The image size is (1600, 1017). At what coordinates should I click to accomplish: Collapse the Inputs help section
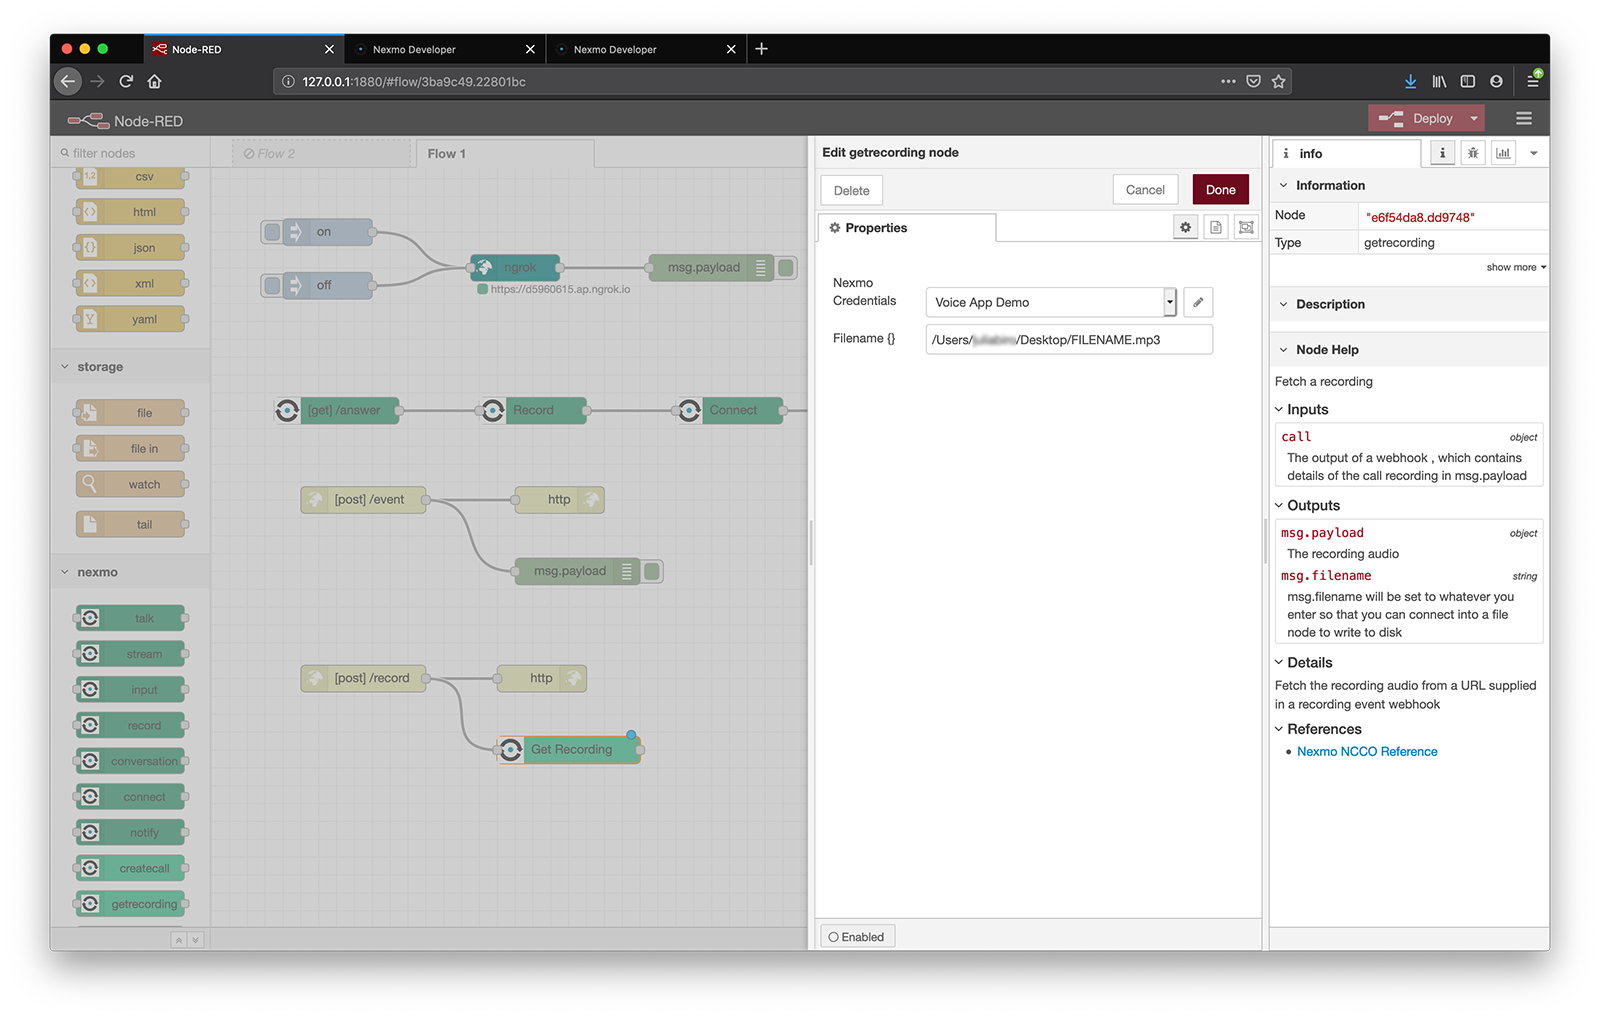(1301, 409)
